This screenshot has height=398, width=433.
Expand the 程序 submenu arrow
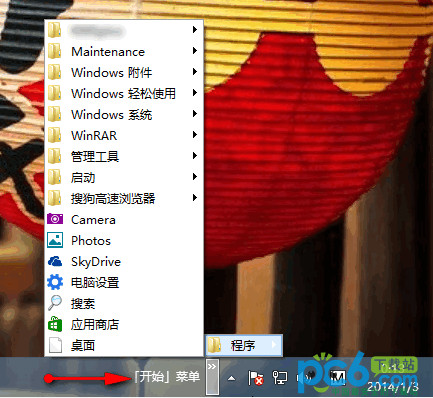click(274, 345)
